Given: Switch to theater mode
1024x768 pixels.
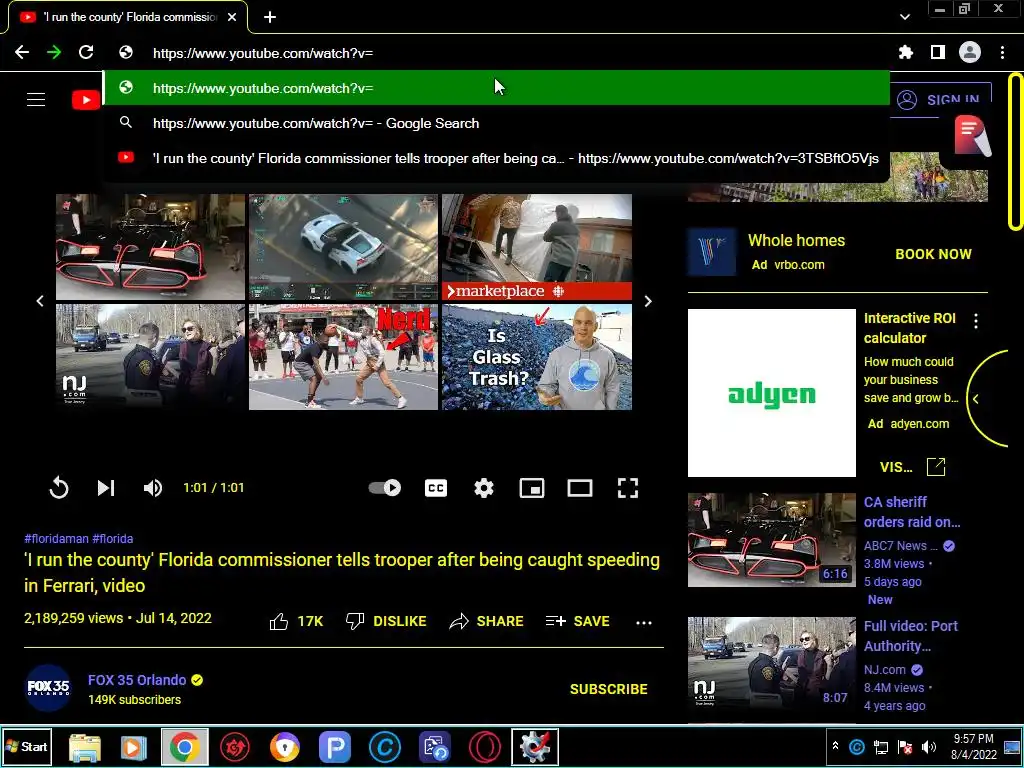Looking at the screenshot, I should point(579,488).
